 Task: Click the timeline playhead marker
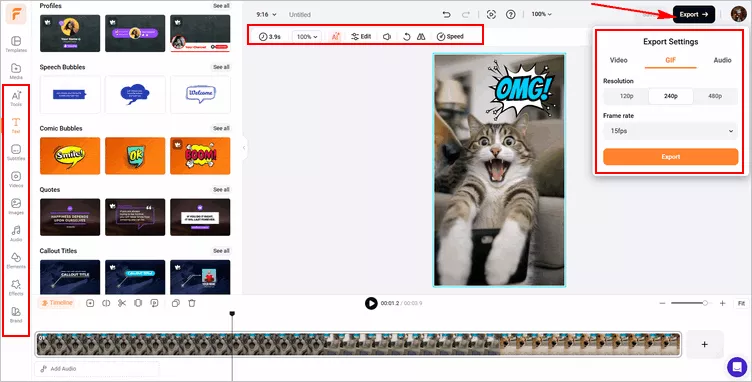(x=232, y=313)
